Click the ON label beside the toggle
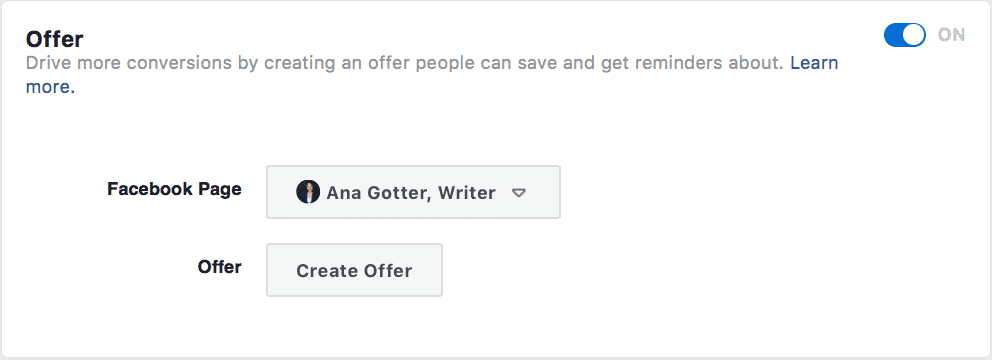 (952, 35)
